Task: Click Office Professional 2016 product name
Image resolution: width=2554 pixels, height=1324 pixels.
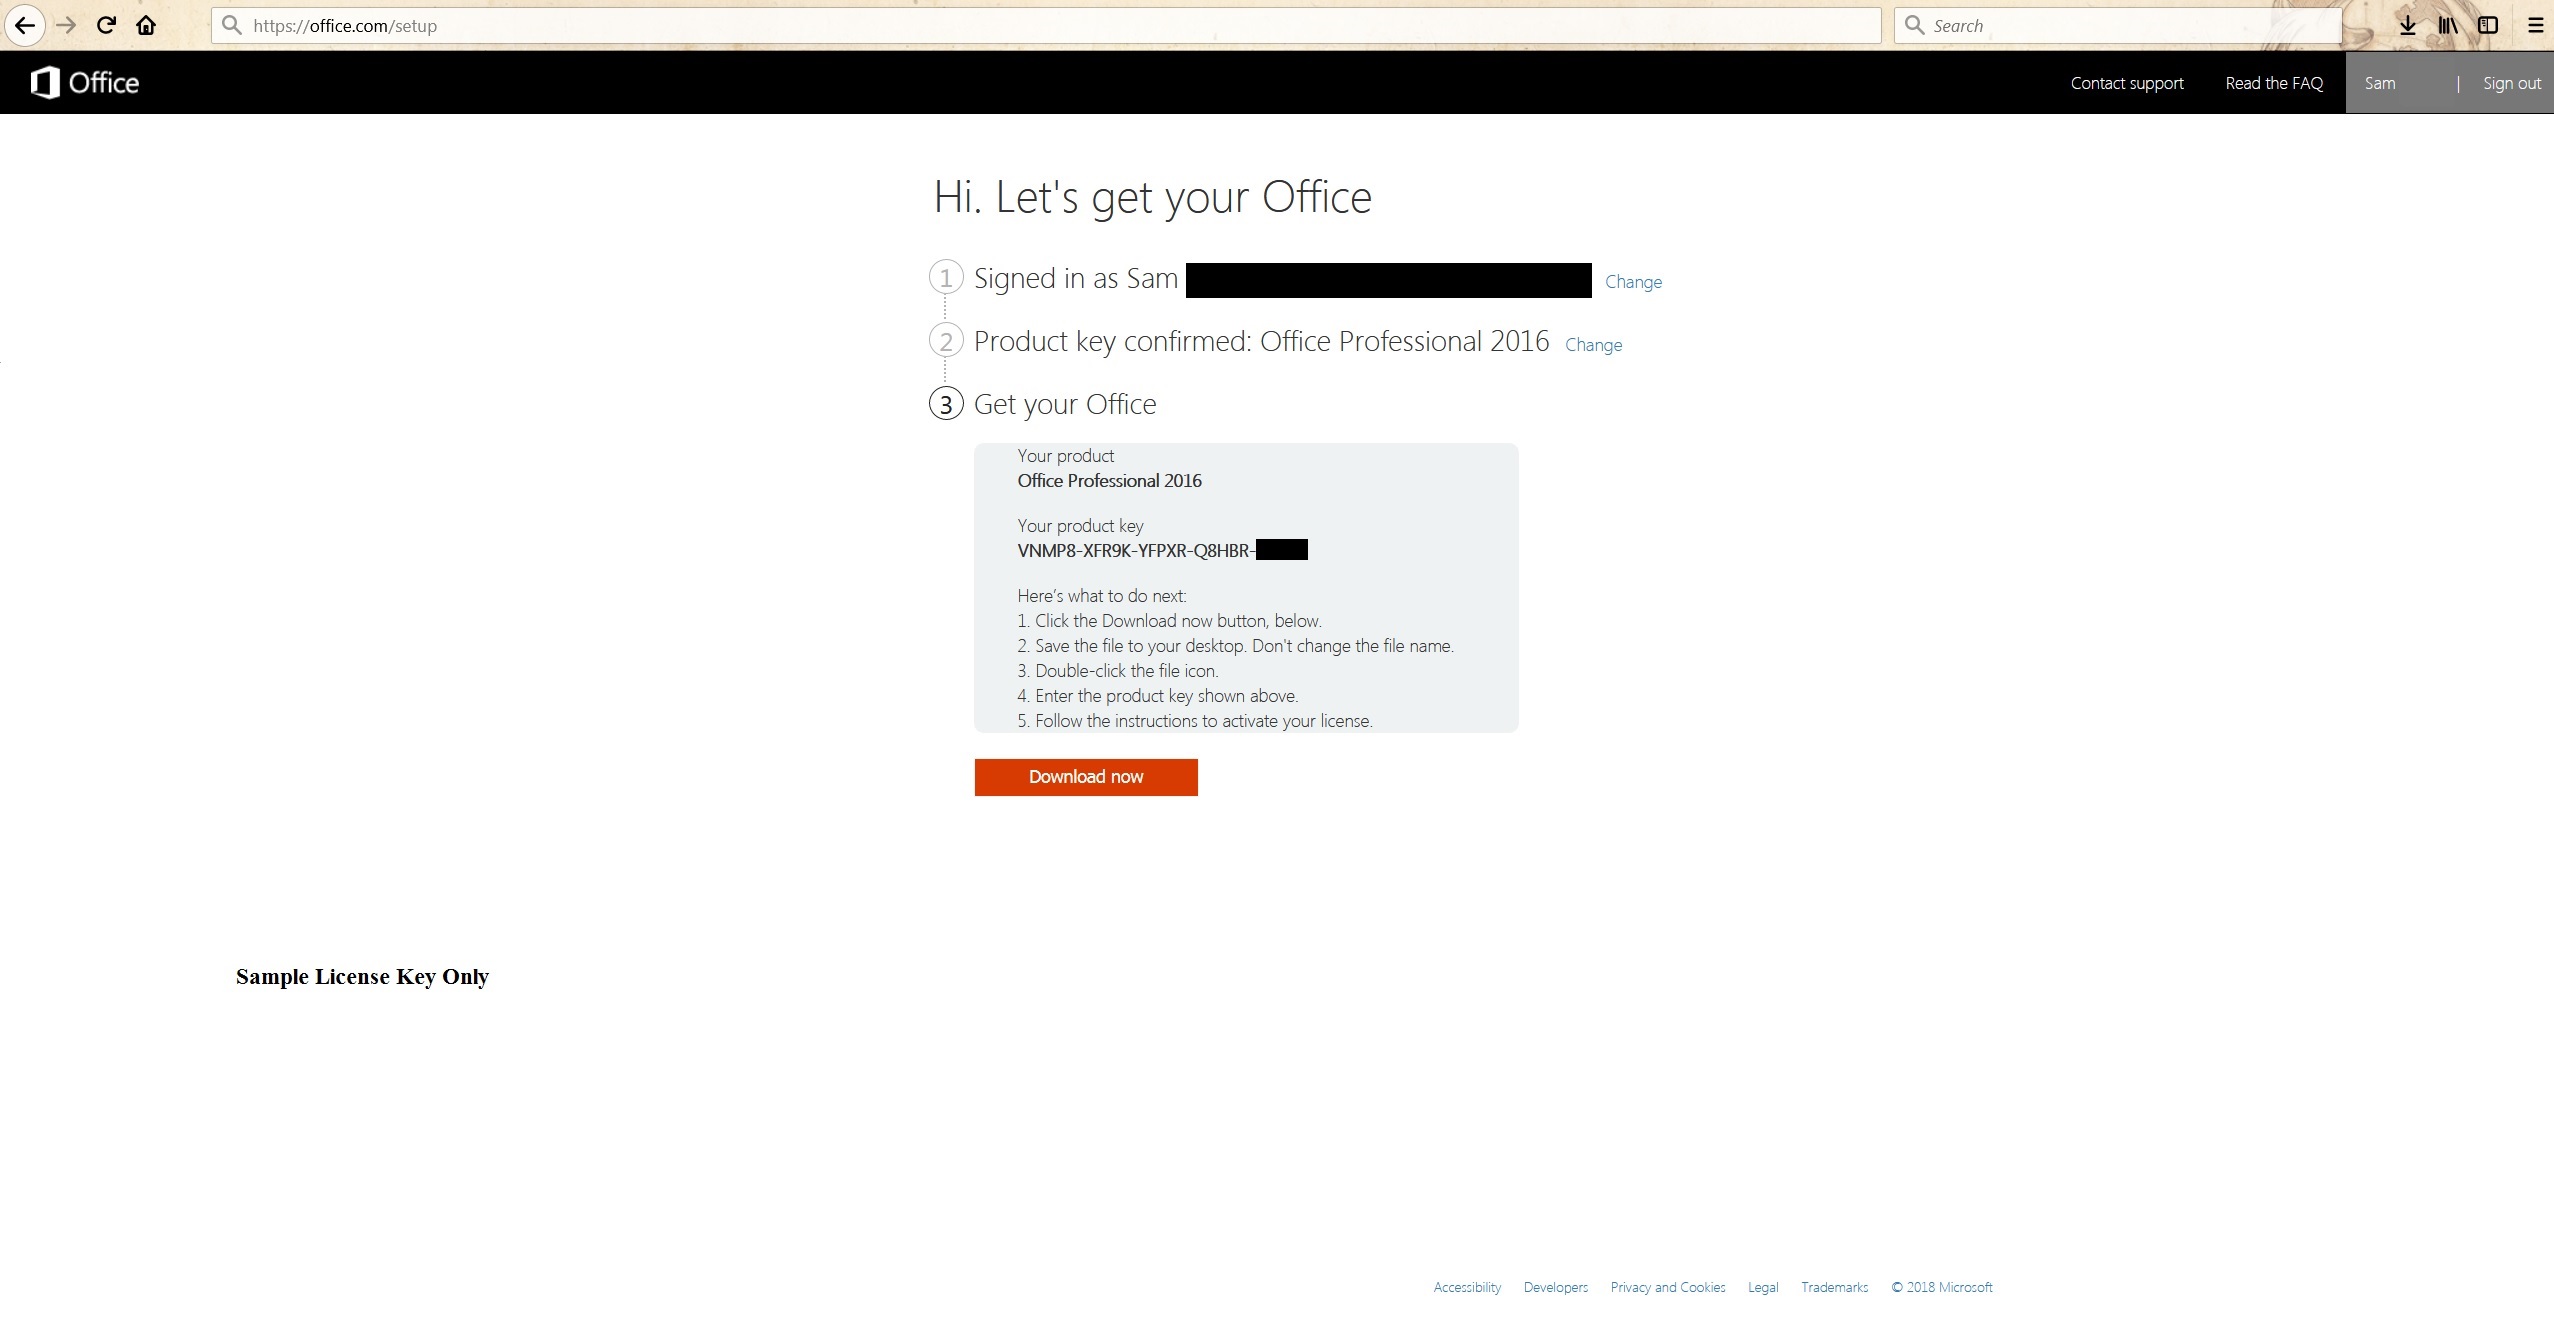Action: (x=1110, y=481)
